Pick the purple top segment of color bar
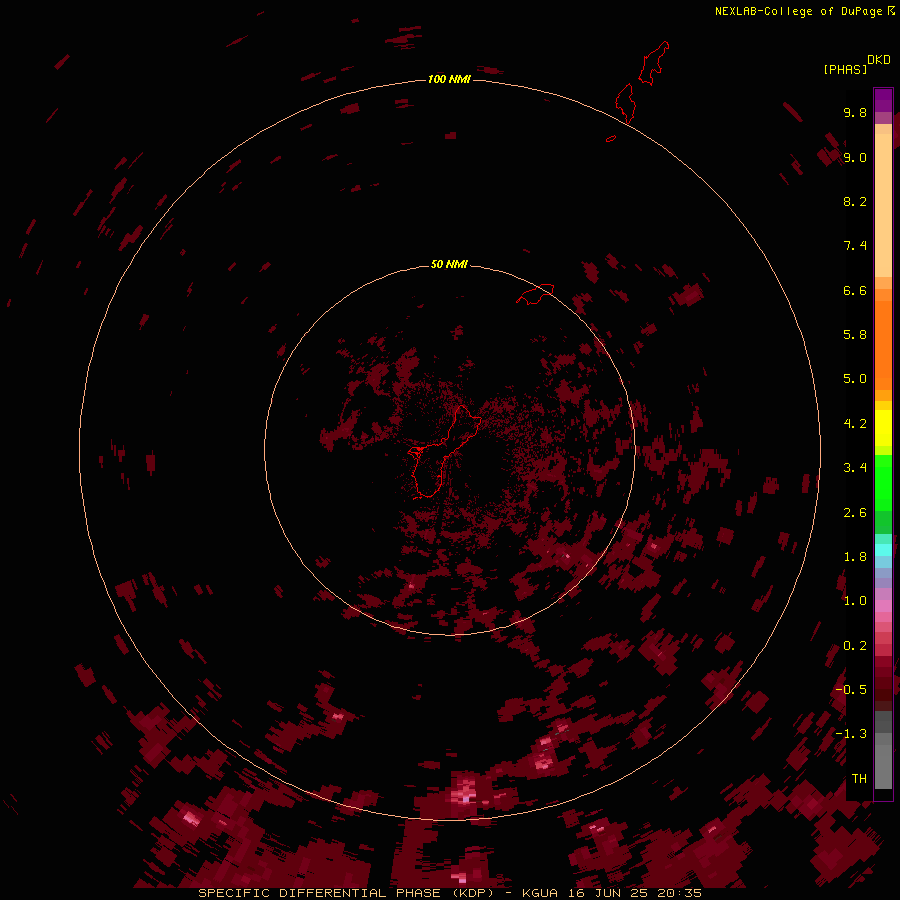The height and width of the screenshot is (900, 900). 883,100
